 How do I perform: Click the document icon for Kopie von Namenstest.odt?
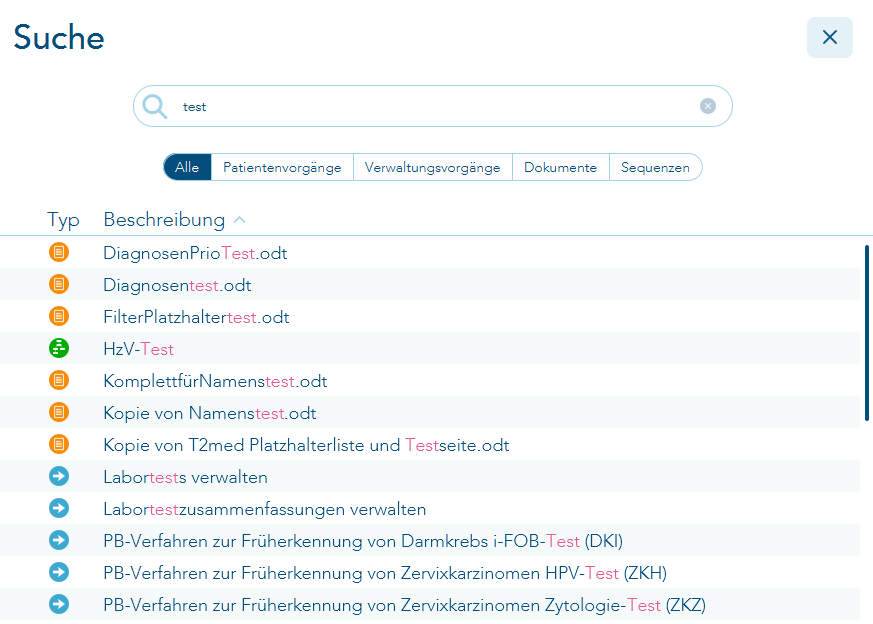coord(59,412)
